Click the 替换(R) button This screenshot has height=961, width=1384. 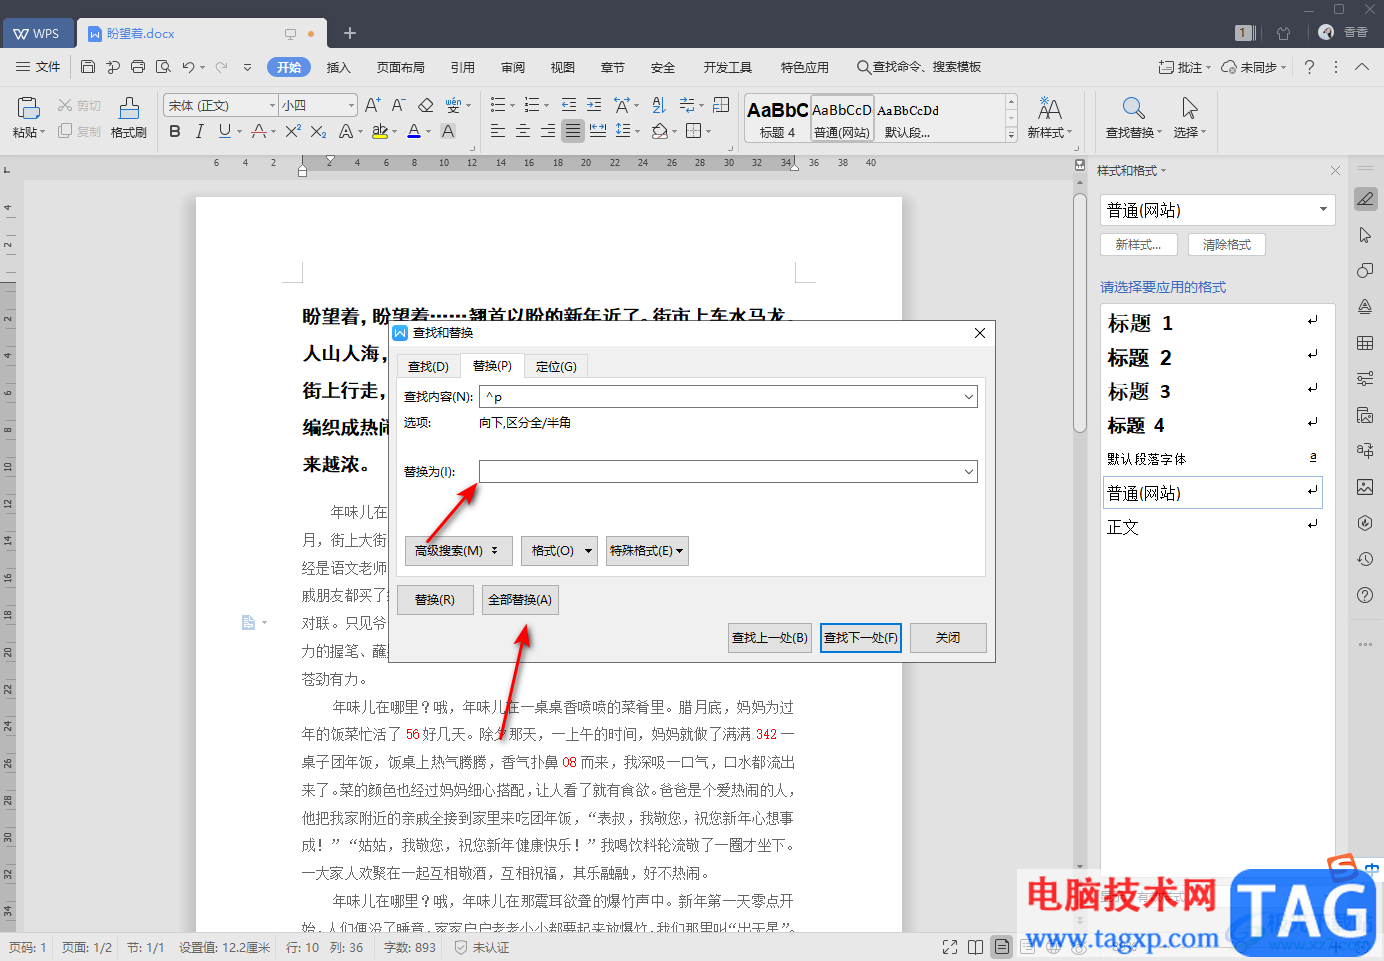pyautogui.click(x=435, y=600)
